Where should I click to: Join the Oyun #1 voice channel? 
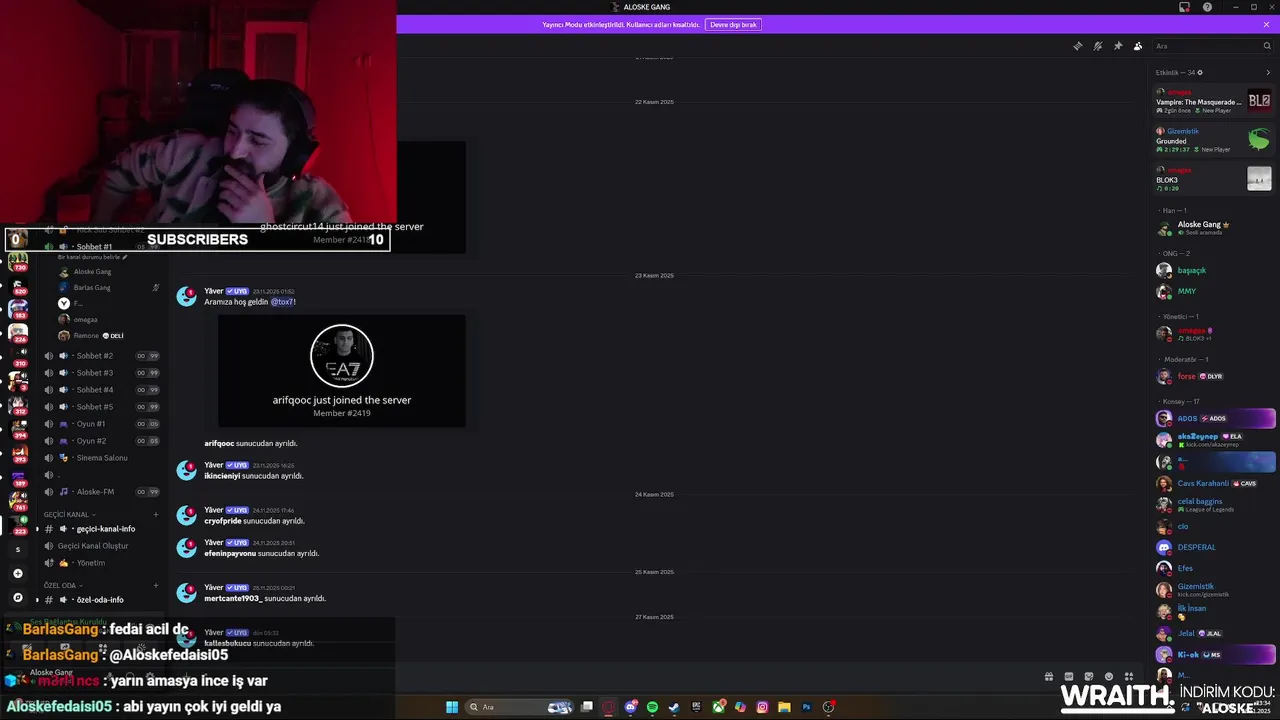(100, 424)
